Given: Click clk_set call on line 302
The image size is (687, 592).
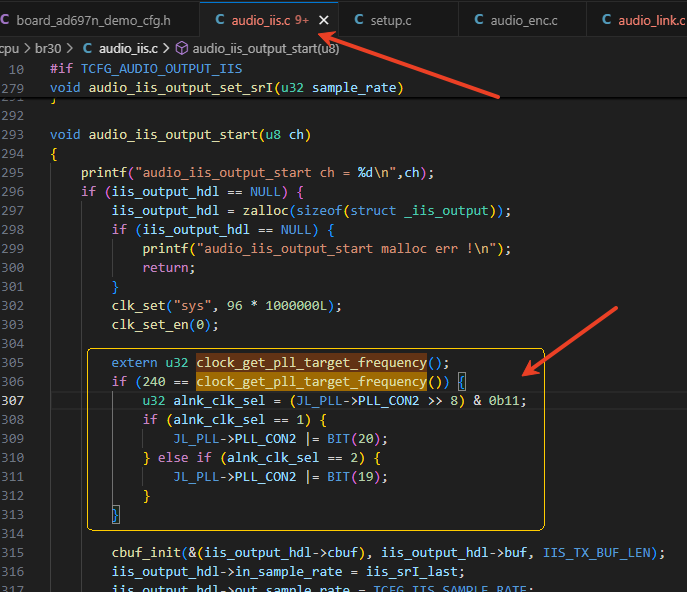Looking at the screenshot, I should pyautogui.click(x=138, y=305).
